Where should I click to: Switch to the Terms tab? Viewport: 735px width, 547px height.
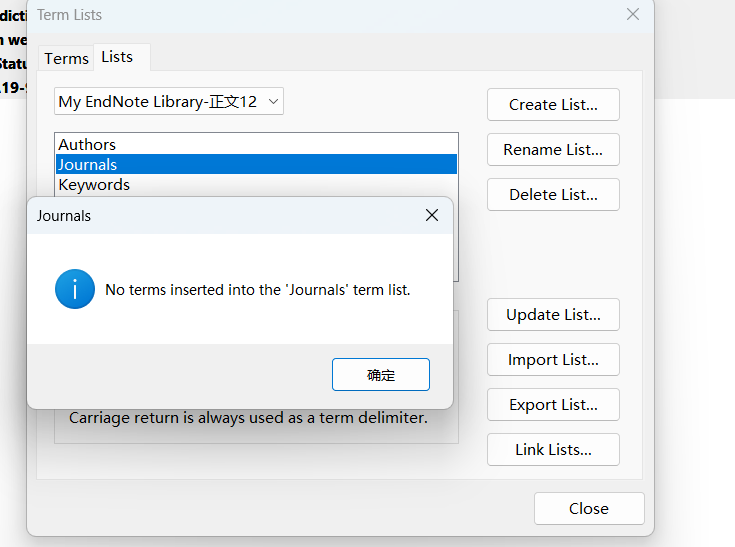66,59
